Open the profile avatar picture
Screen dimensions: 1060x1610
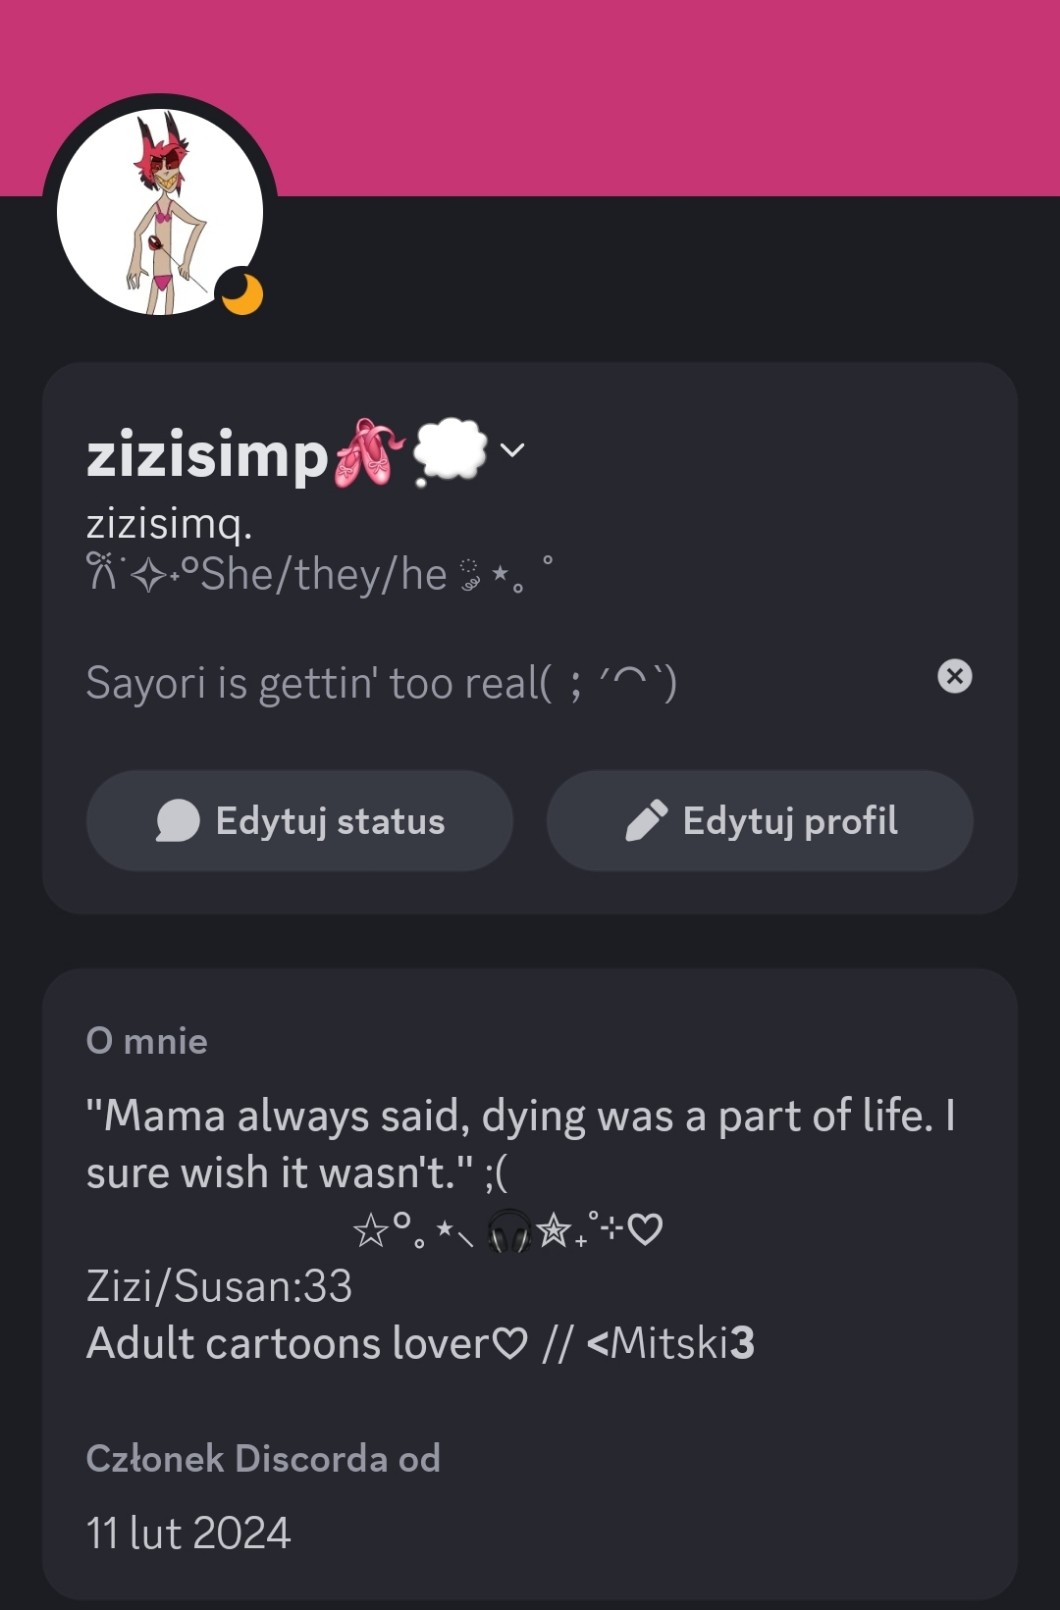click(160, 212)
